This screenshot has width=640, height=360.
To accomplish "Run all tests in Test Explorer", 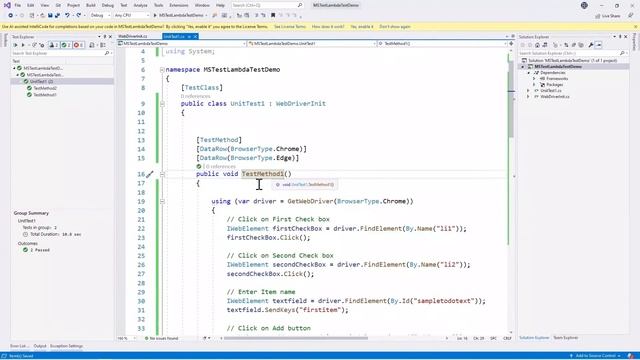I will [x=16, y=45].
